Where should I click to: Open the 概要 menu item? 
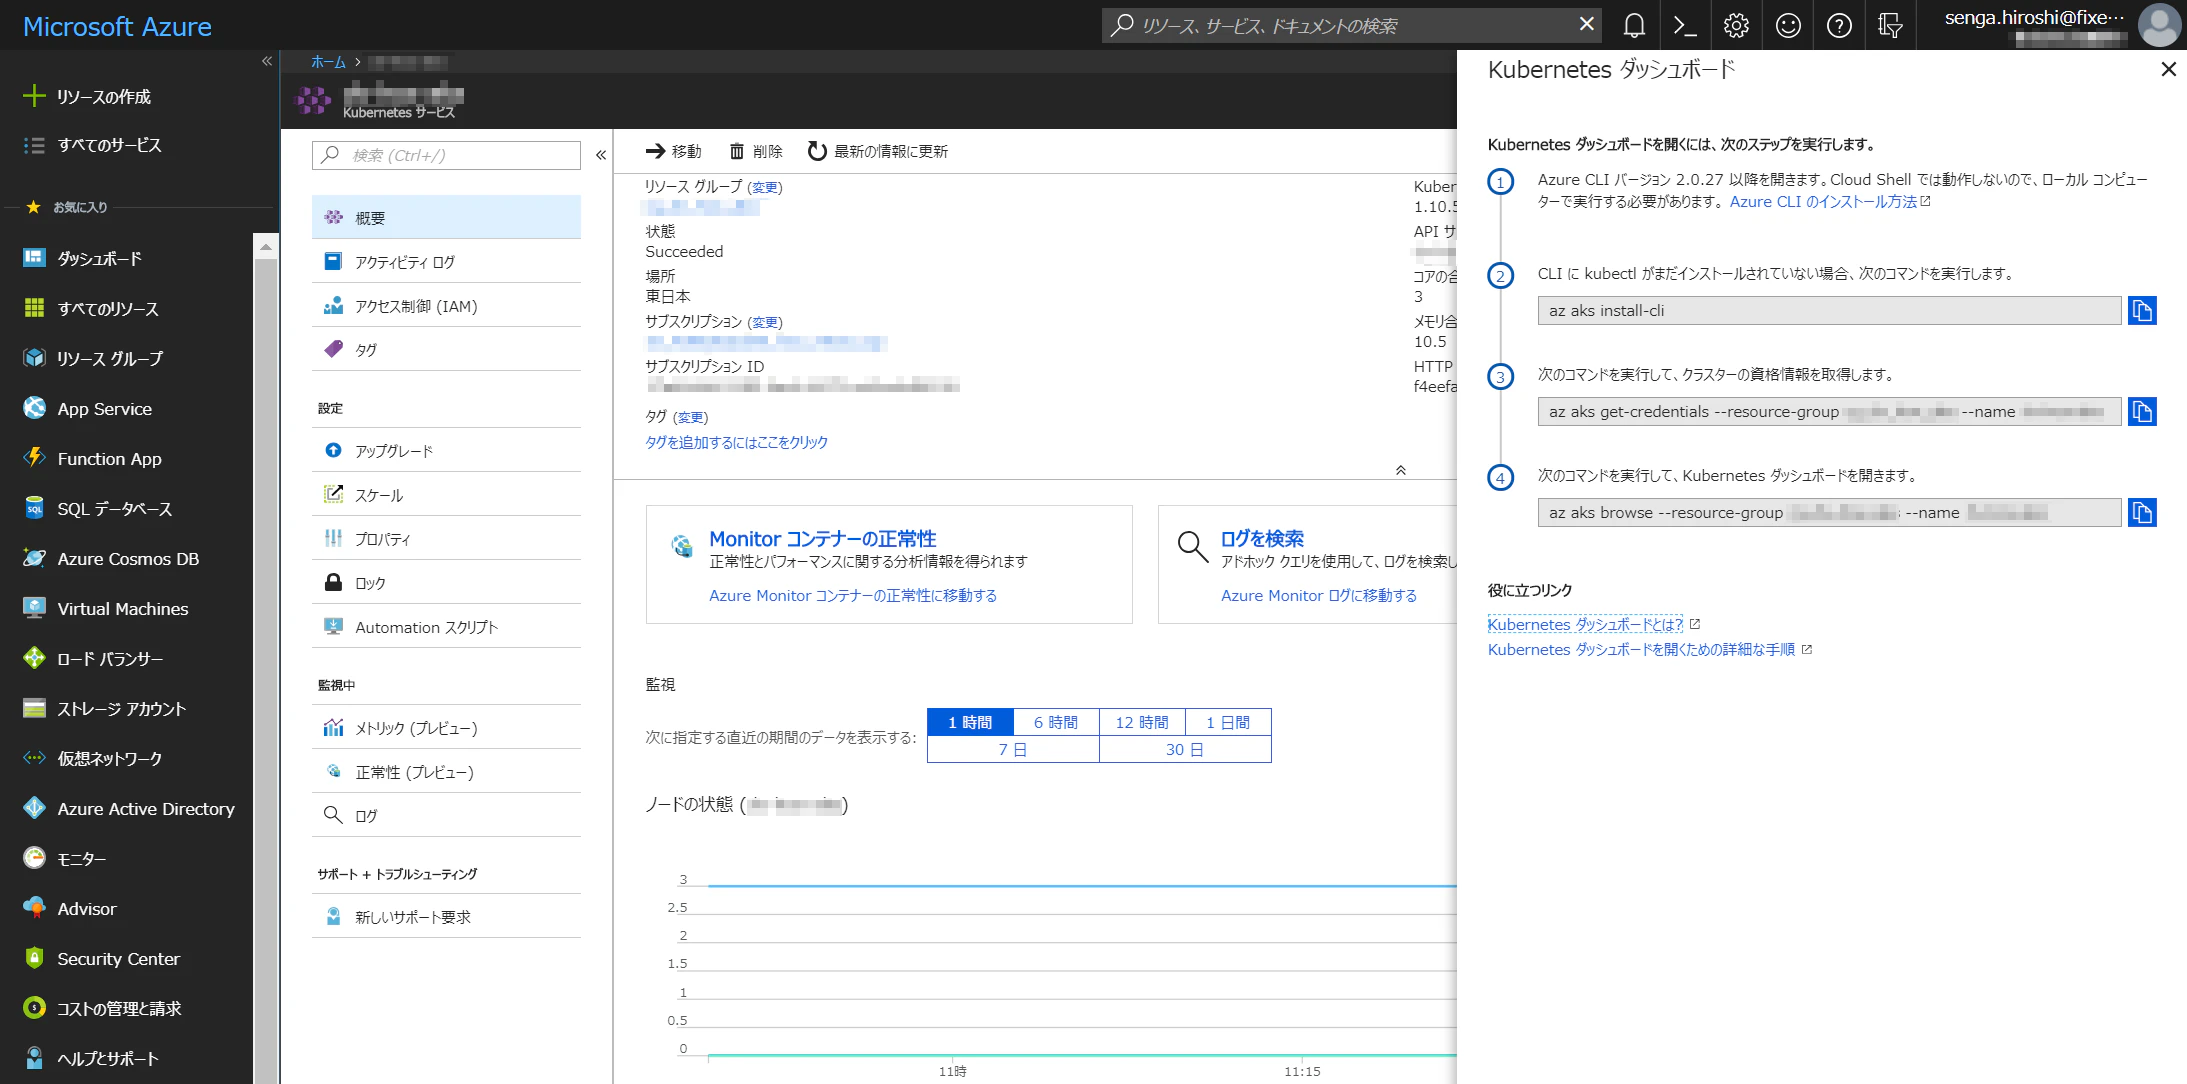(446, 217)
